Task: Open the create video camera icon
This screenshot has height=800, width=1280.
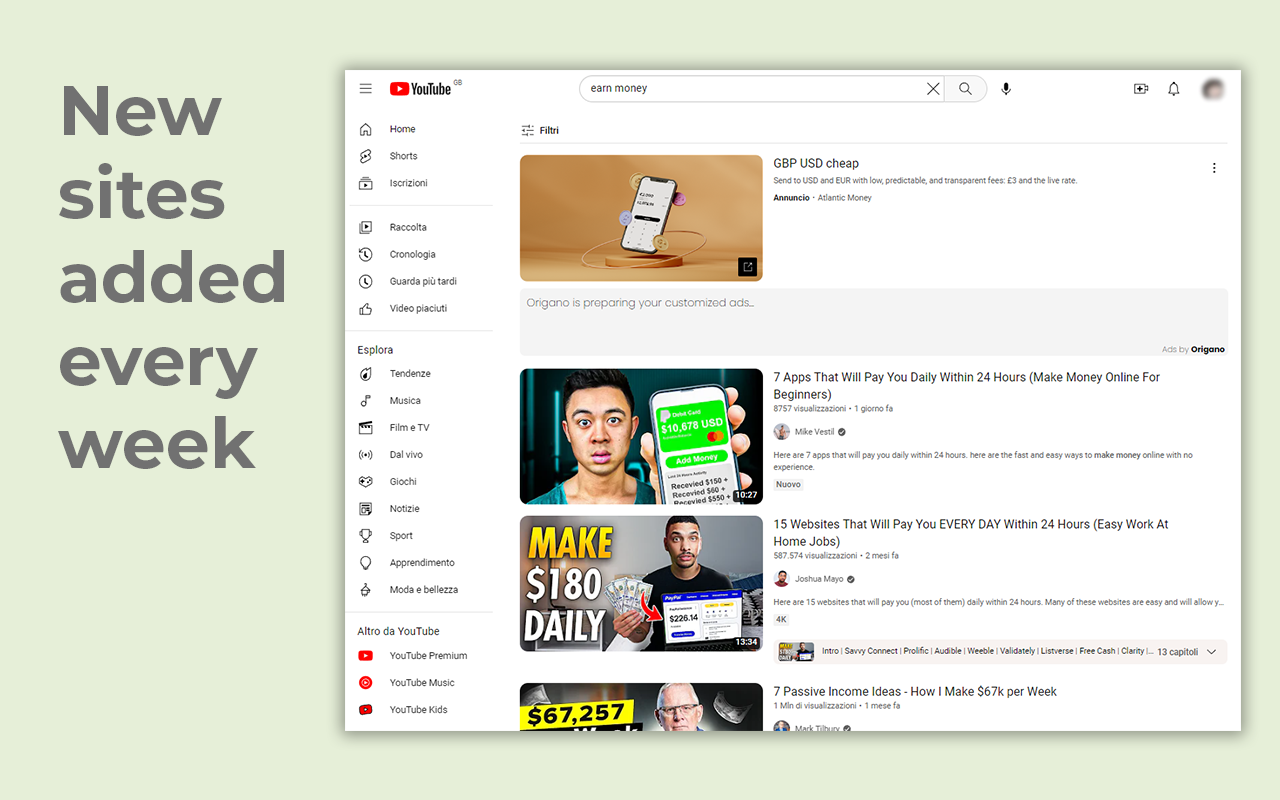Action: click(x=1141, y=89)
